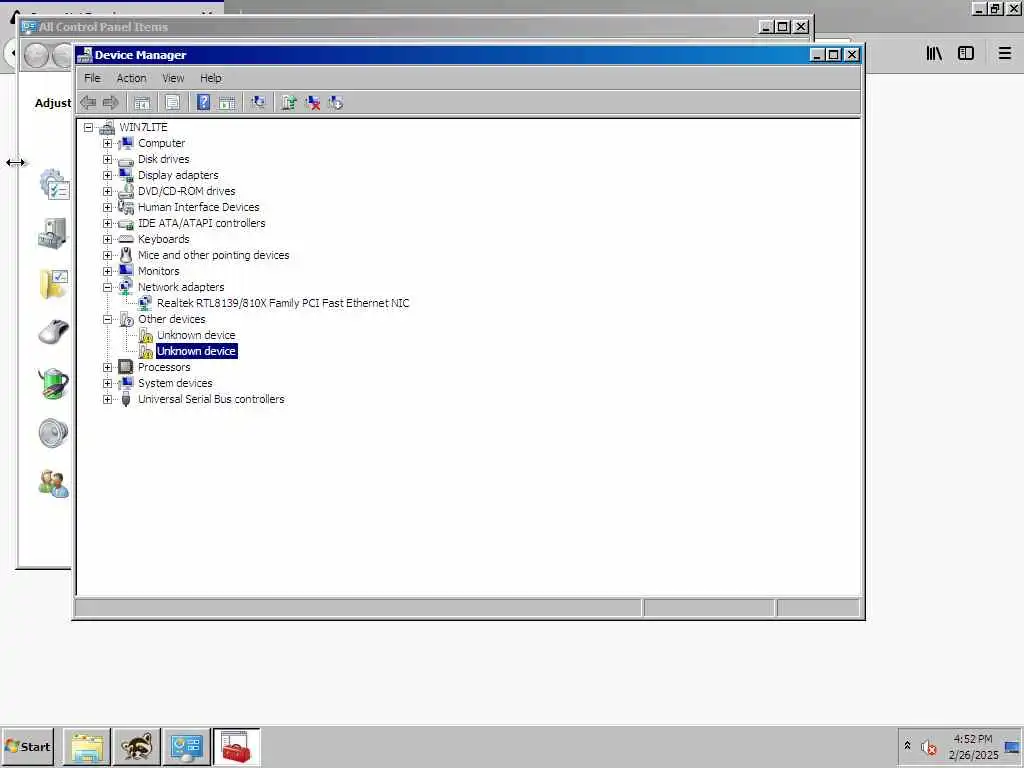This screenshot has width=1024, height=768.
Task: Click the WIN7LITE computer icon in tree
Action: point(107,127)
